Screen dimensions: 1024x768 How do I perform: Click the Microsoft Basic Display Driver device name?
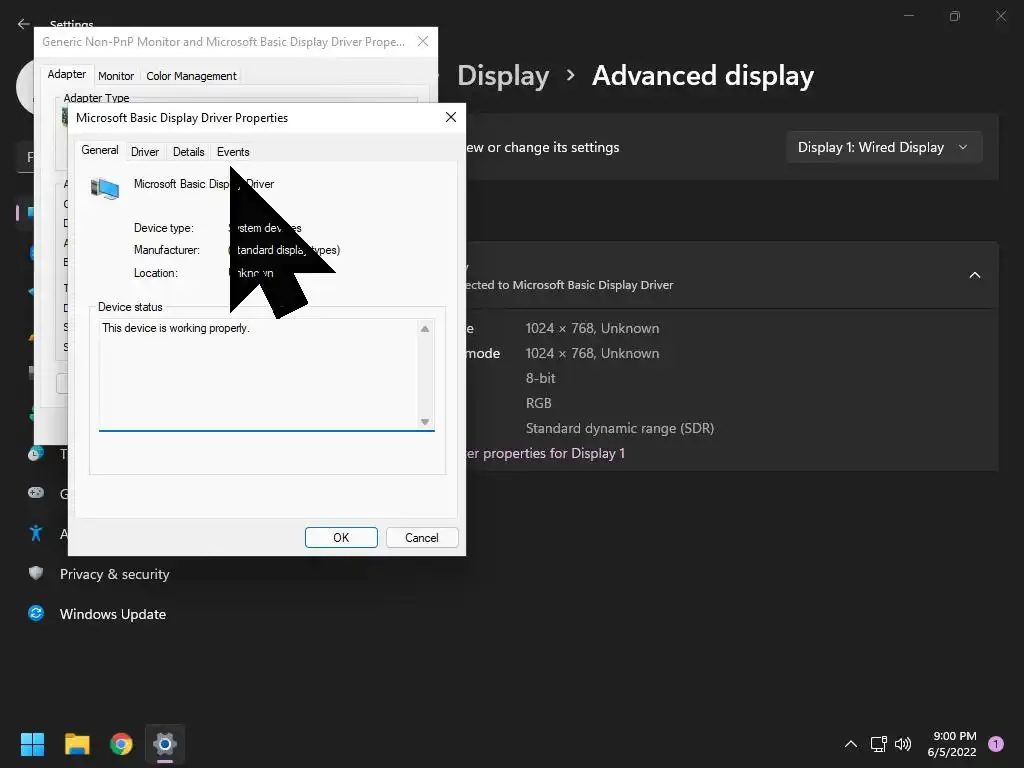(204, 184)
